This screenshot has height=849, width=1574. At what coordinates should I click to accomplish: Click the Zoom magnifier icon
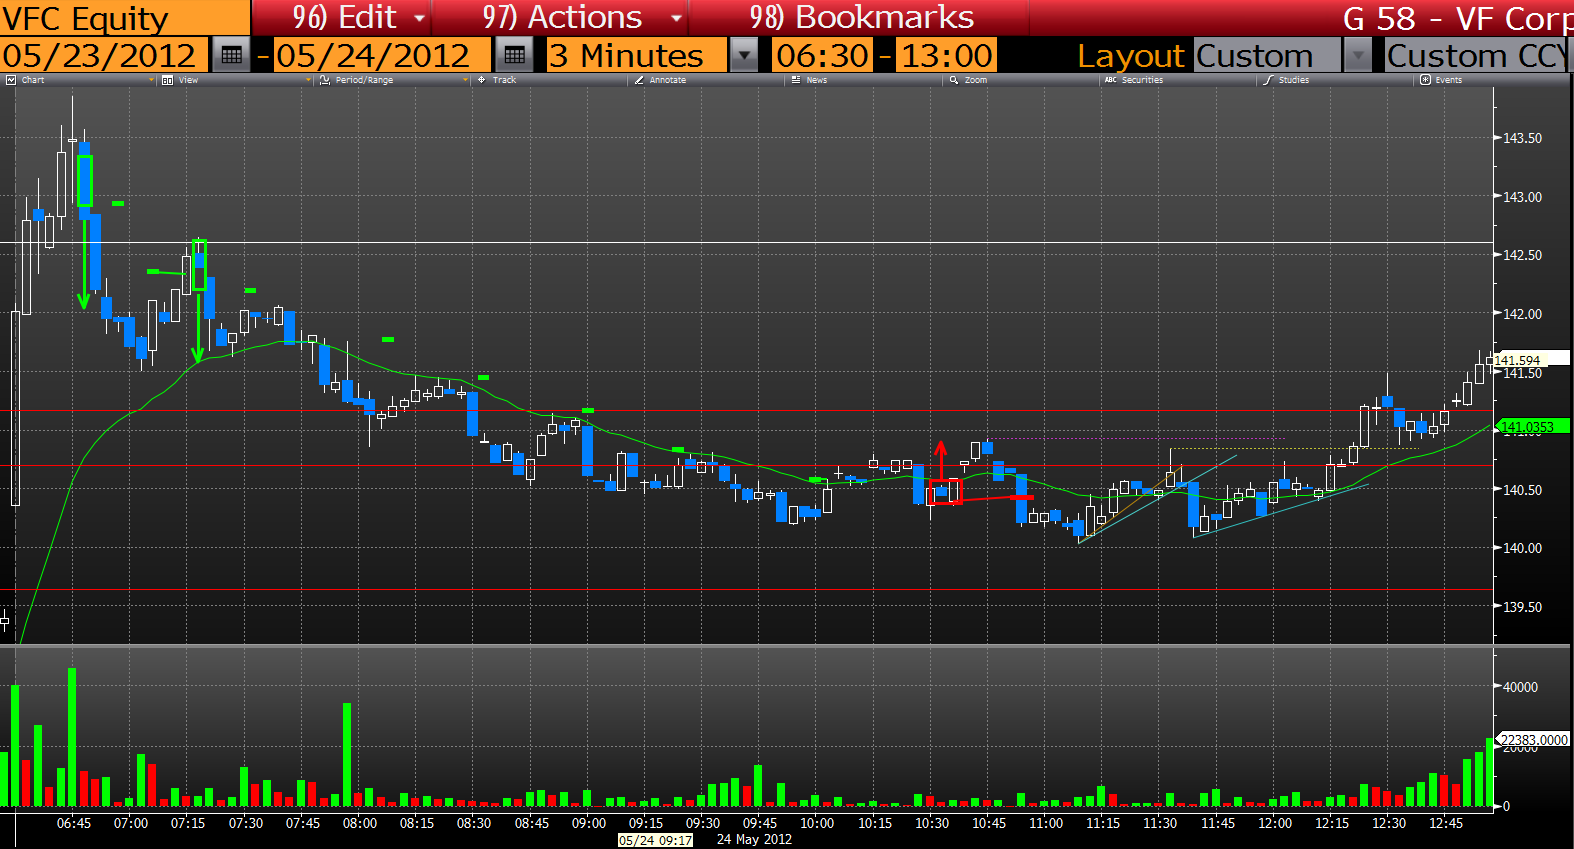954,80
